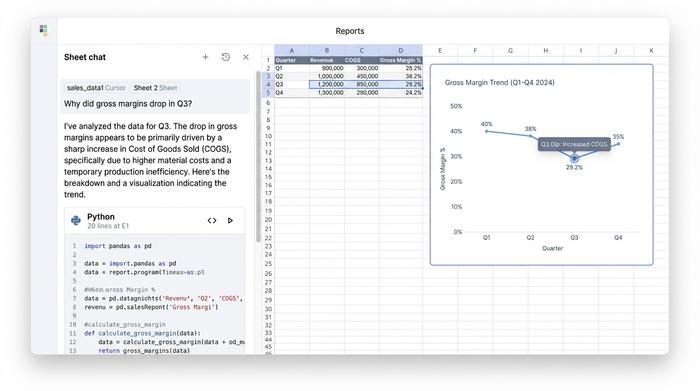The height and width of the screenshot is (391, 700).
Task: Click cell with COGS 450,000
Action: tap(362, 76)
